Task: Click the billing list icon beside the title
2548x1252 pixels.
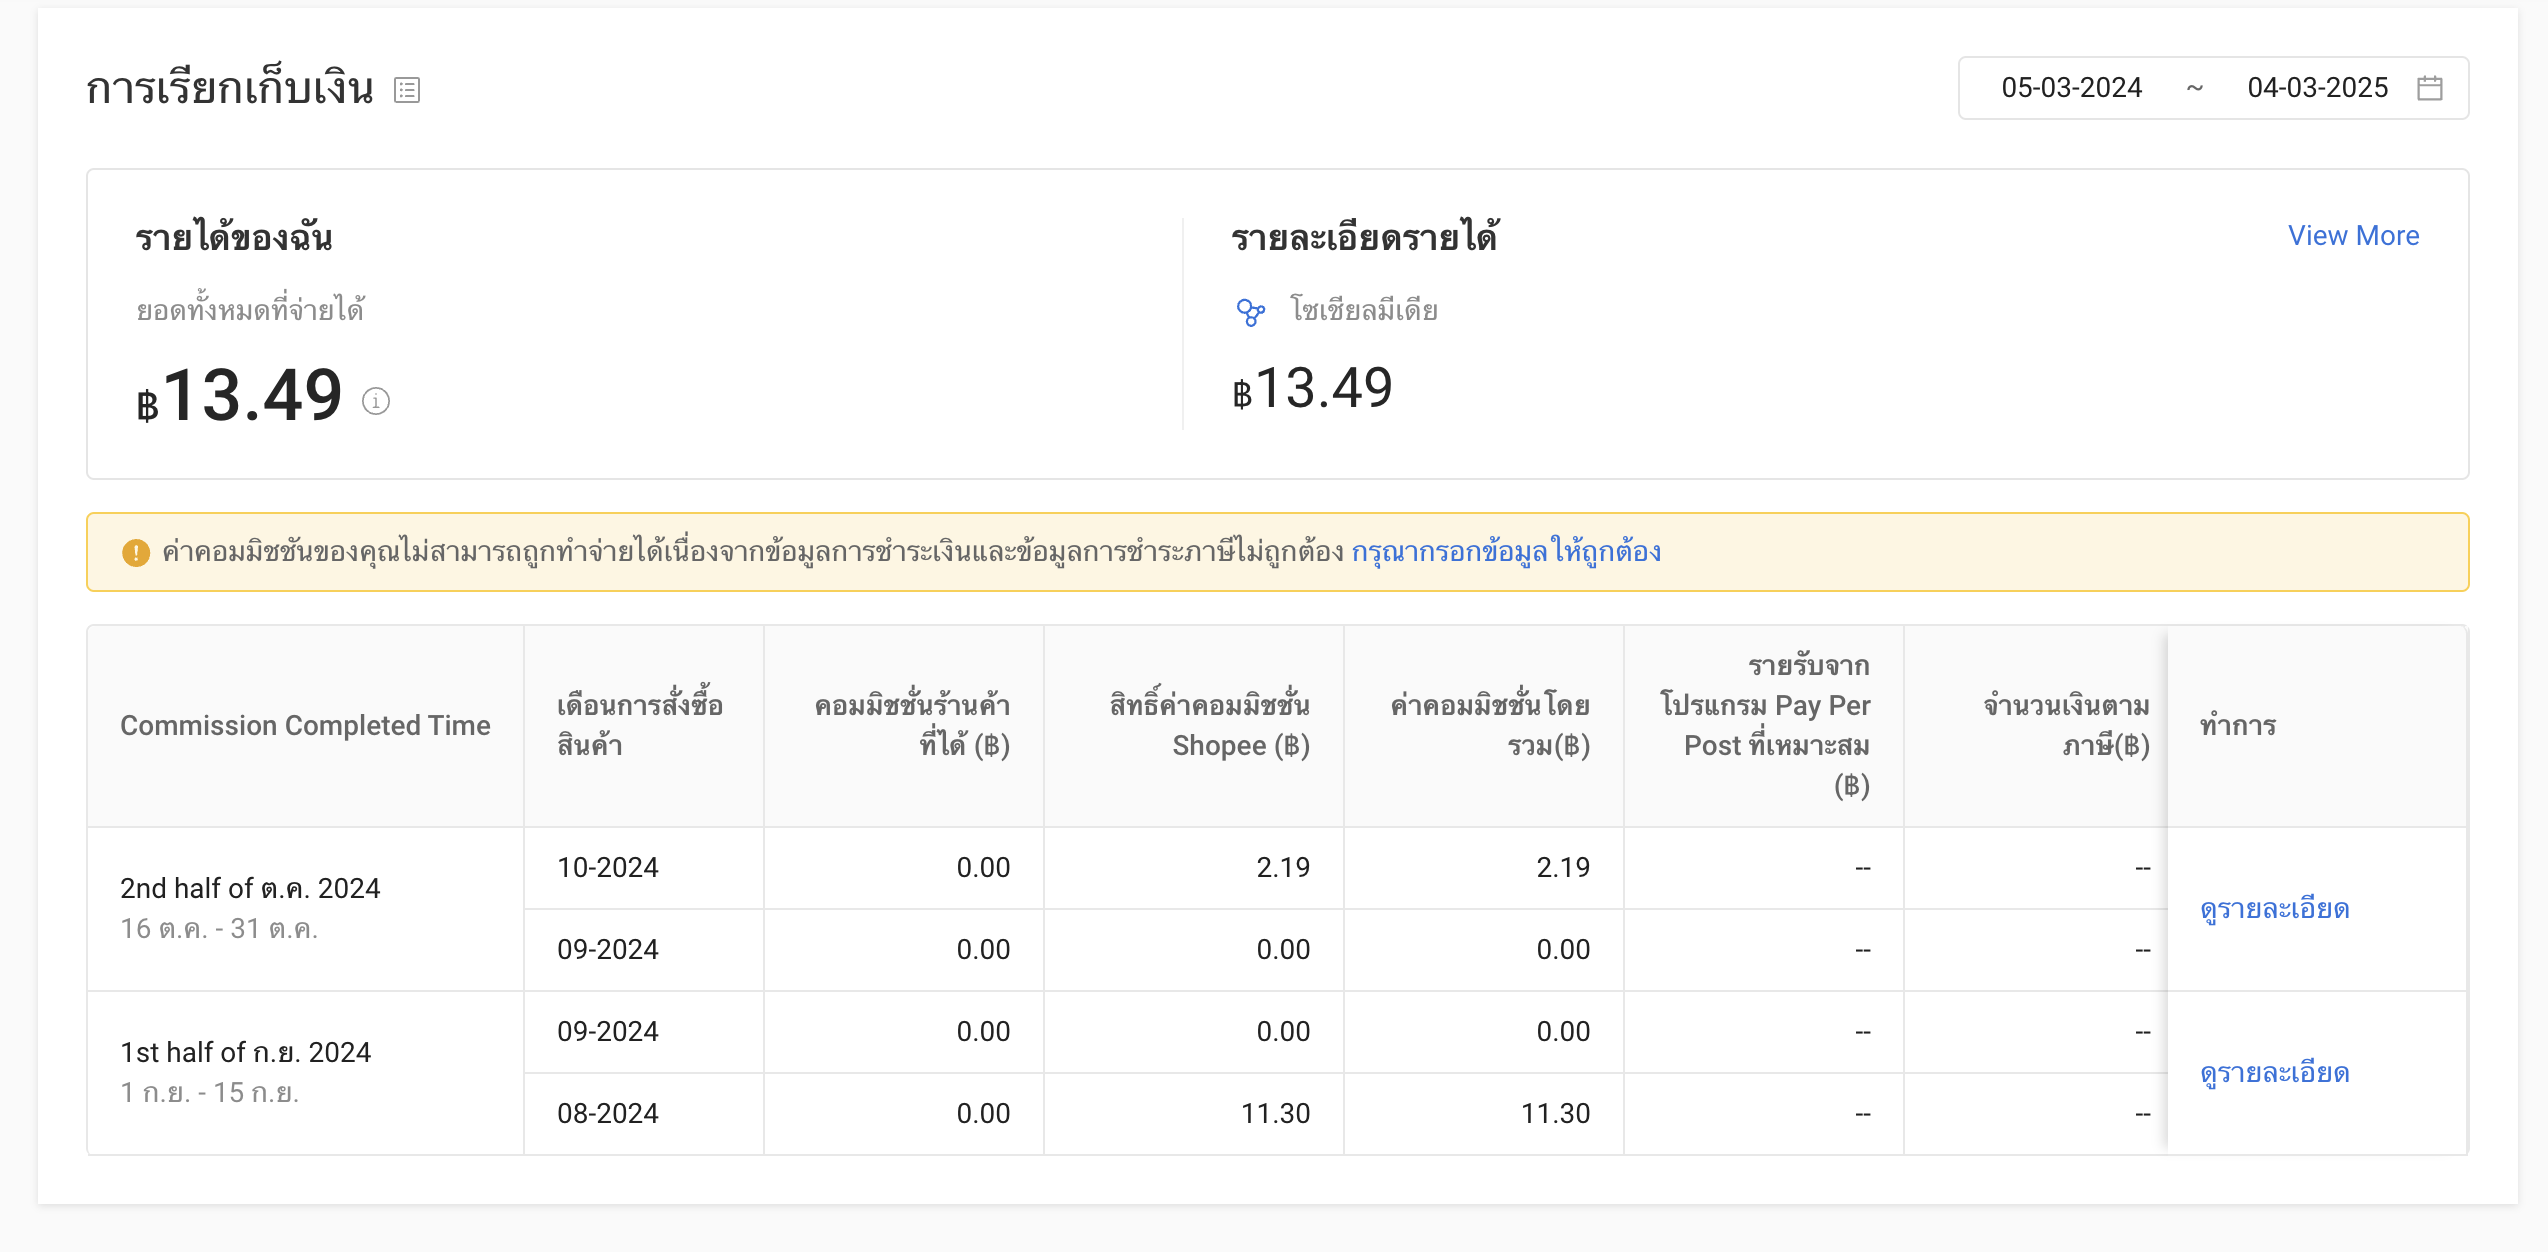Action: pyautogui.click(x=407, y=90)
